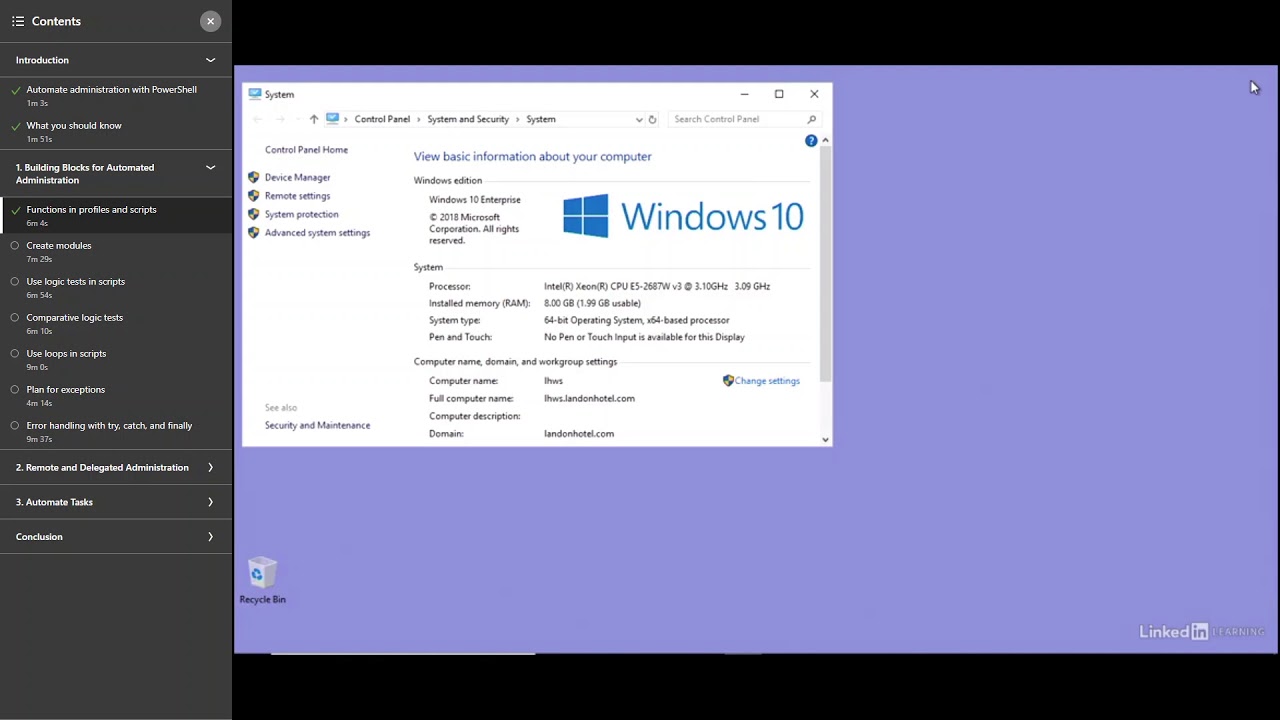Select System and Security in breadcrumb
The image size is (1280, 720).
[x=468, y=119]
